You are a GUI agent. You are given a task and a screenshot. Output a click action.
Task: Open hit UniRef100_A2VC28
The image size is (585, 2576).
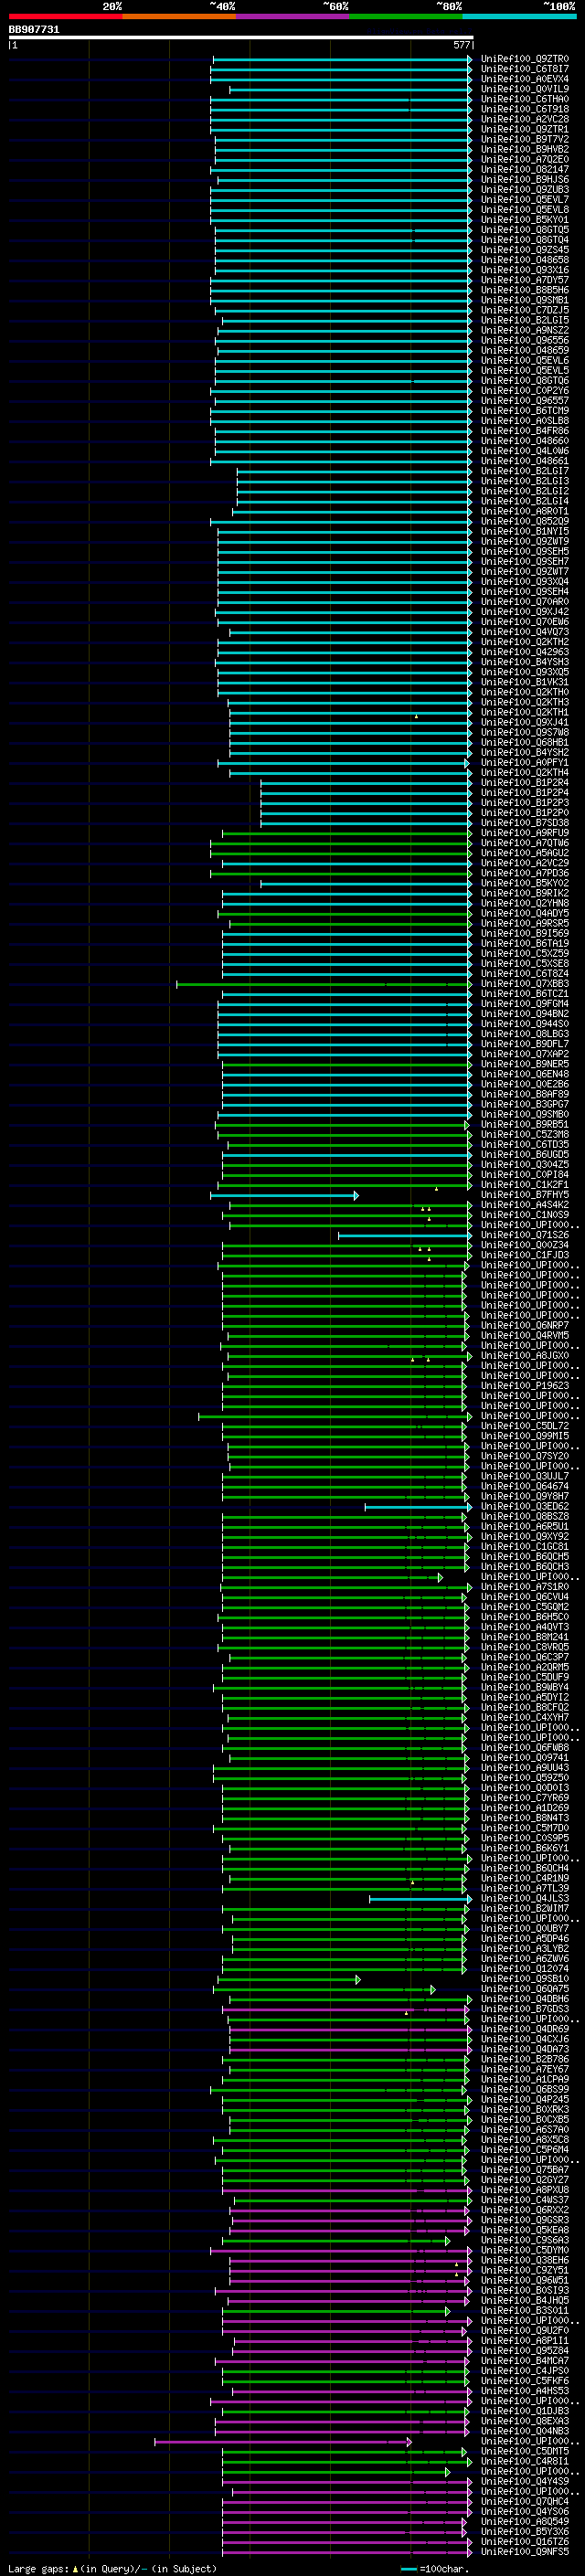coord(525,119)
